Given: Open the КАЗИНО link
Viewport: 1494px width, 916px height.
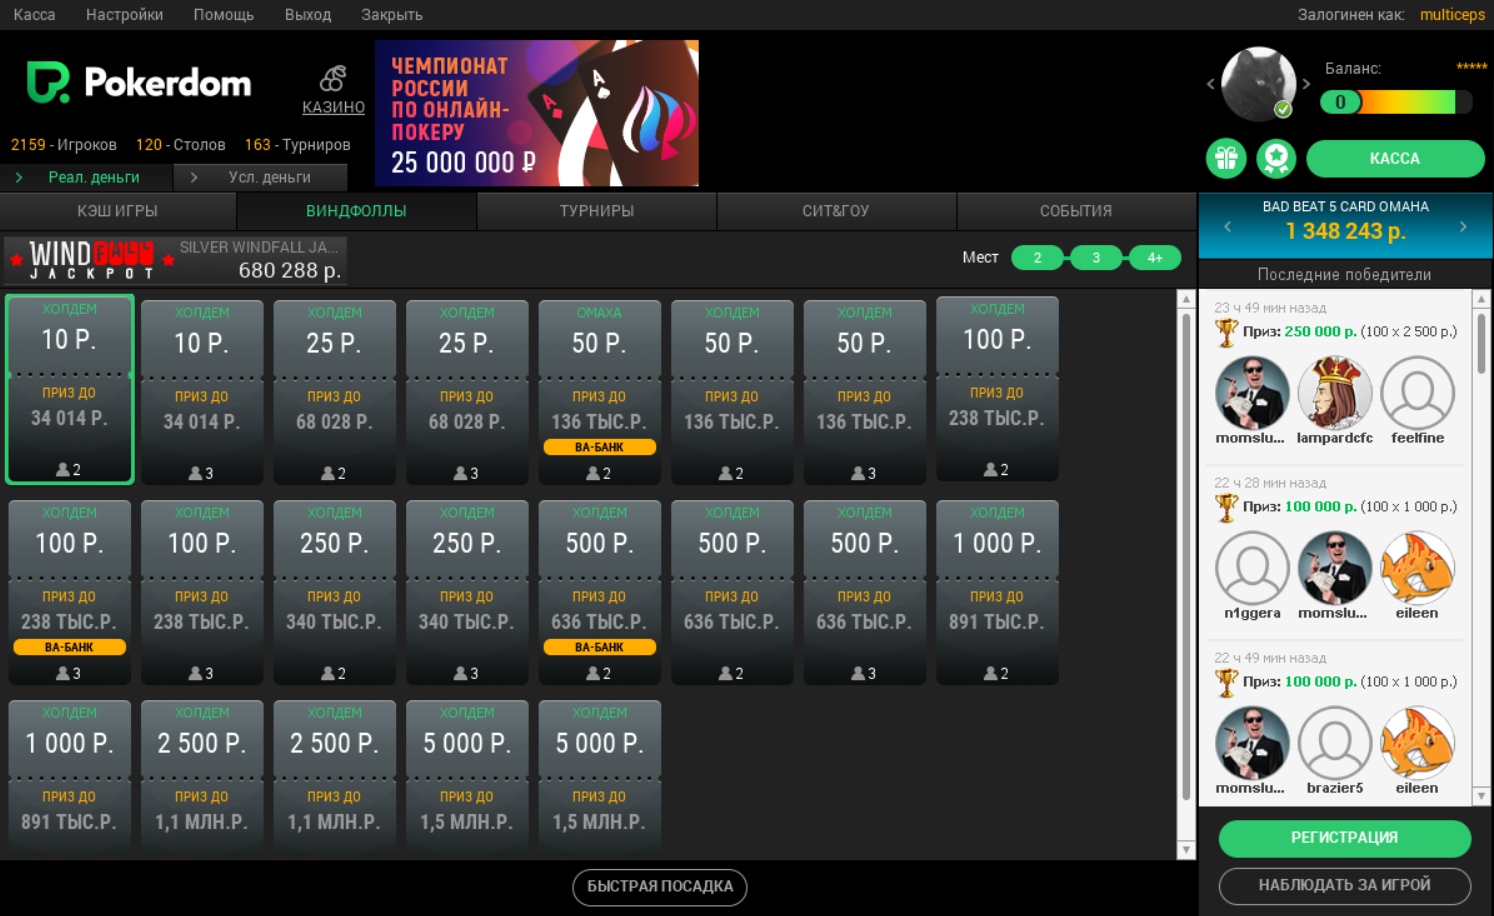Looking at the screenshot, I should point(333,107).
